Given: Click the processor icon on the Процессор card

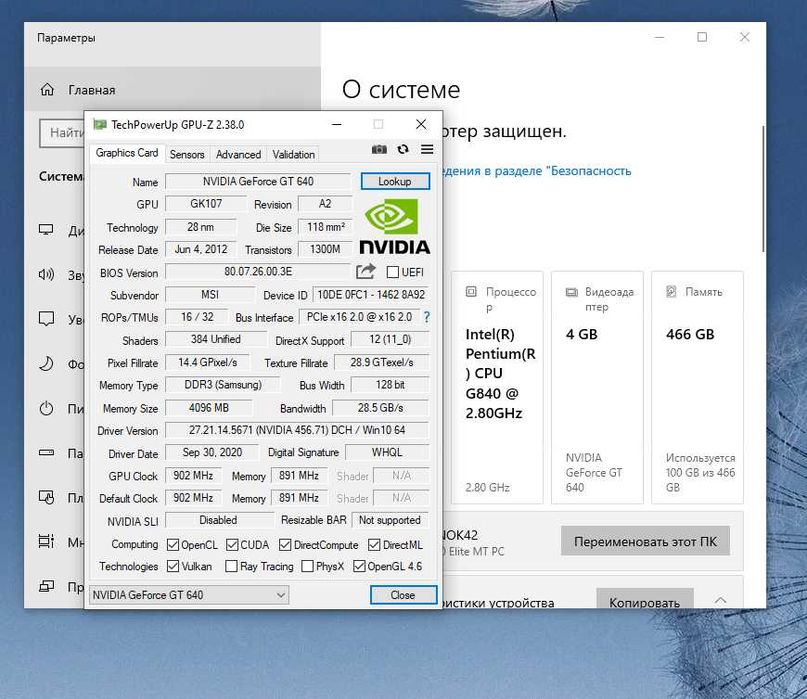Looking at the screenshot, I should click(471, 292).
